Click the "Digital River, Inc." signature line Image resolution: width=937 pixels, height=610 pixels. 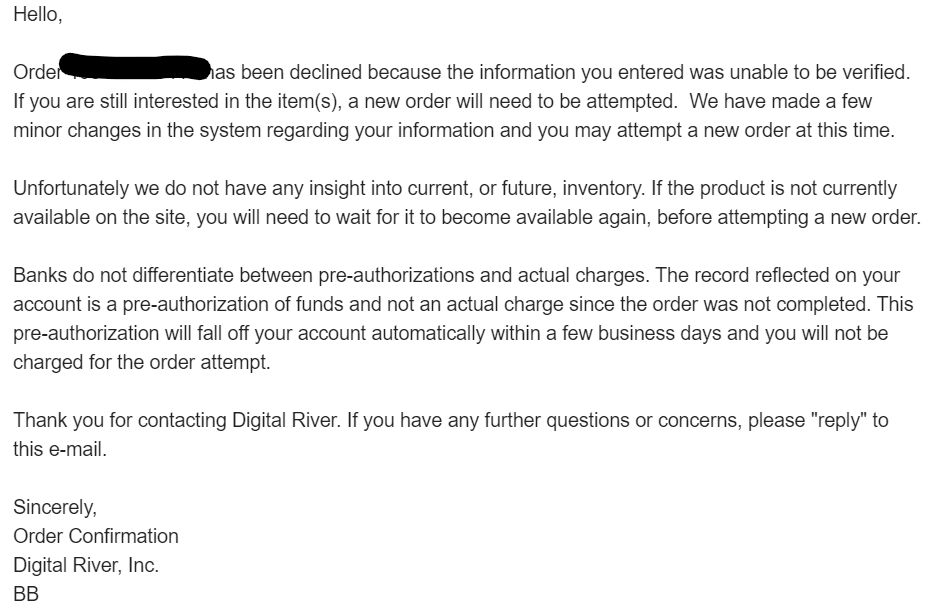pyautogui.click(x=86, y=565)
